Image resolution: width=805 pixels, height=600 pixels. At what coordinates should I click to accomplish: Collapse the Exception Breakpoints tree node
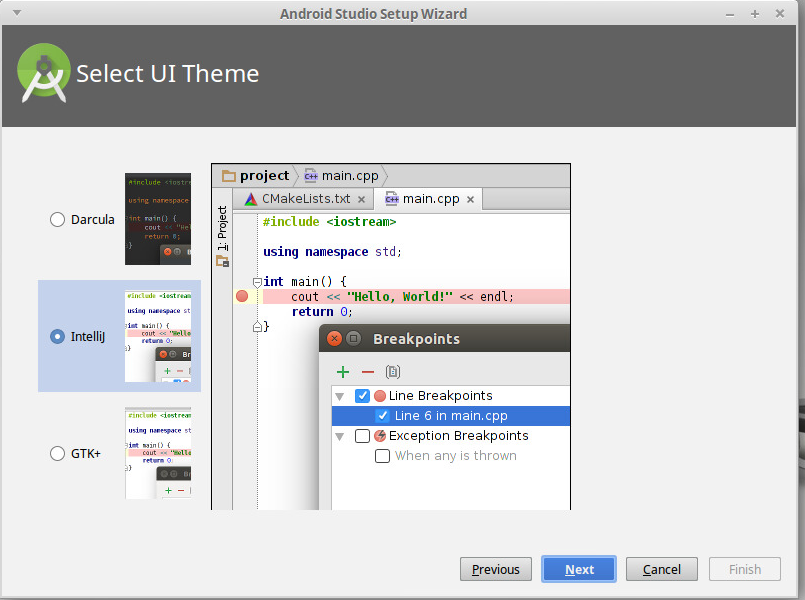pos(339,436)
